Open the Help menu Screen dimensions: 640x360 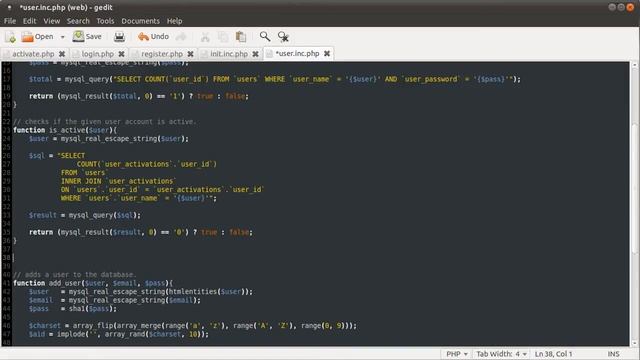click(174, 21)
